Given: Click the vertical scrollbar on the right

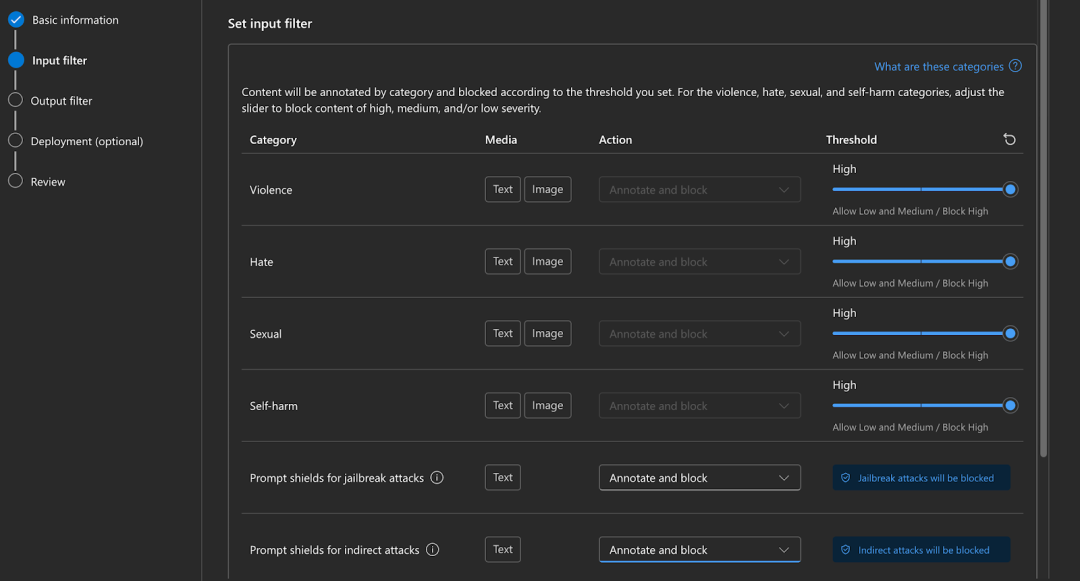Looking at the screenshot, I should coord(1044,230).
